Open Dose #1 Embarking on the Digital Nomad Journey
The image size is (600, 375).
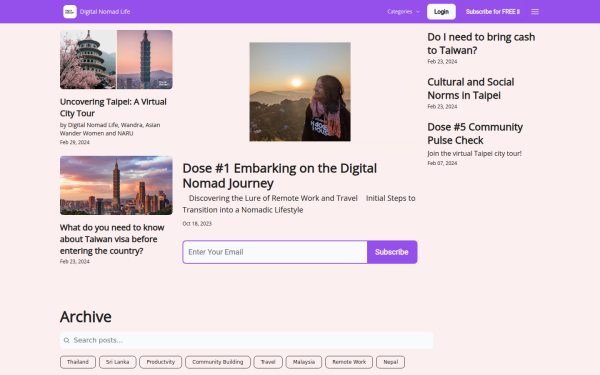pos(279,176)
